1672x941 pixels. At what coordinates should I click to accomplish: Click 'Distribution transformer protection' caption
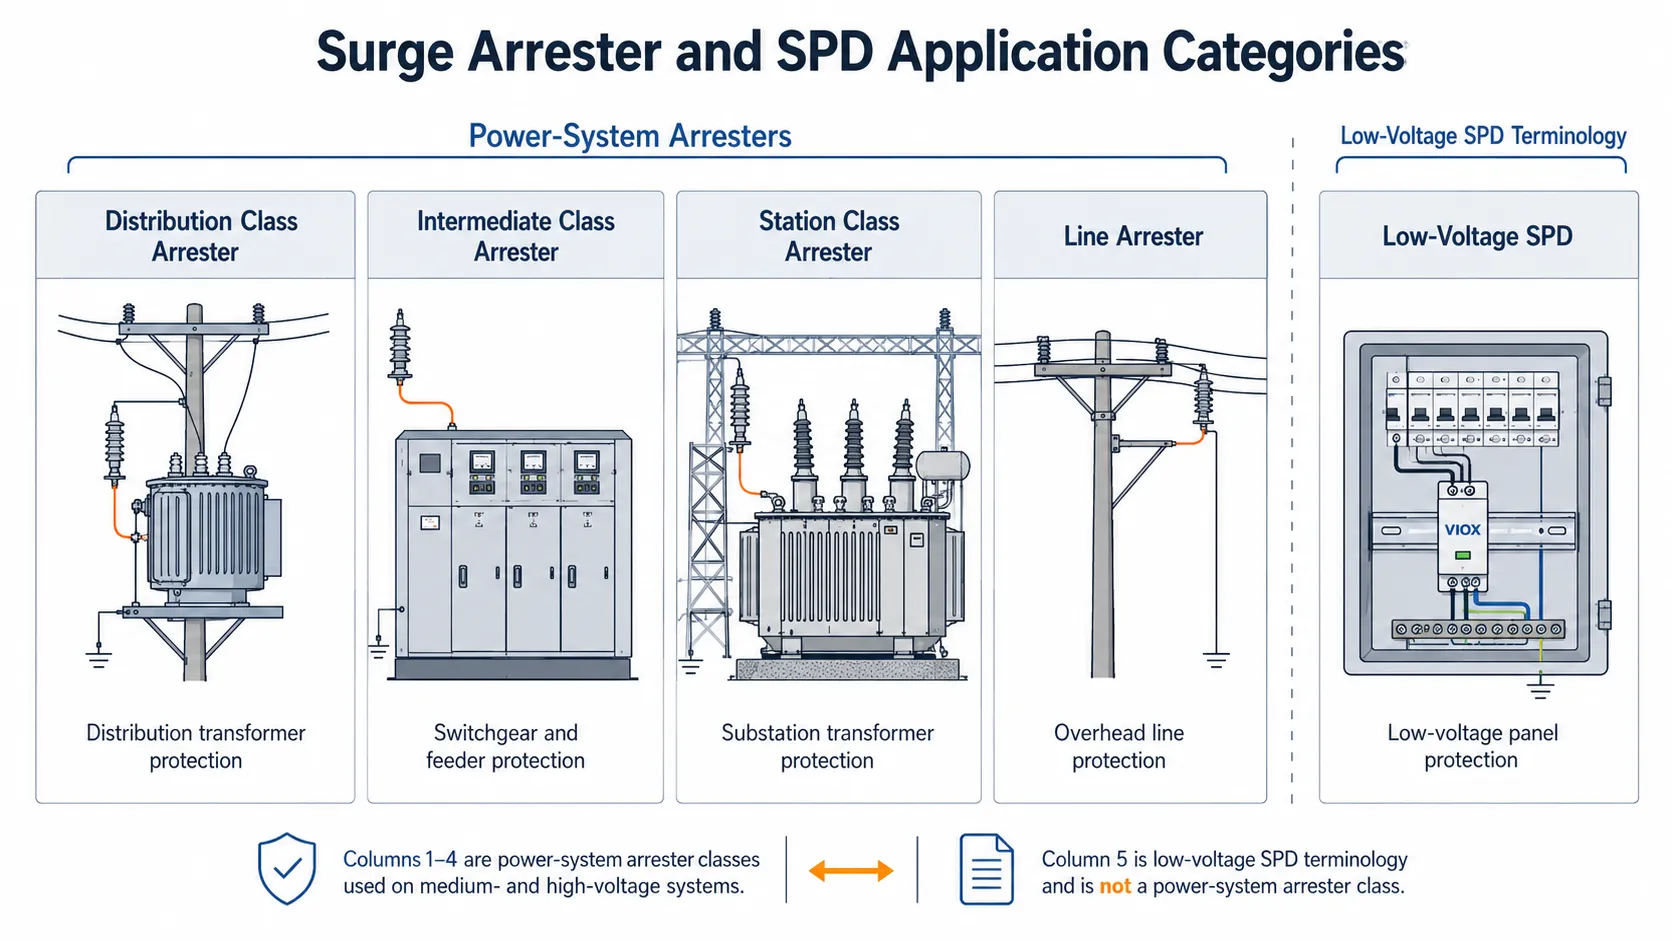(x=196, y=746)
